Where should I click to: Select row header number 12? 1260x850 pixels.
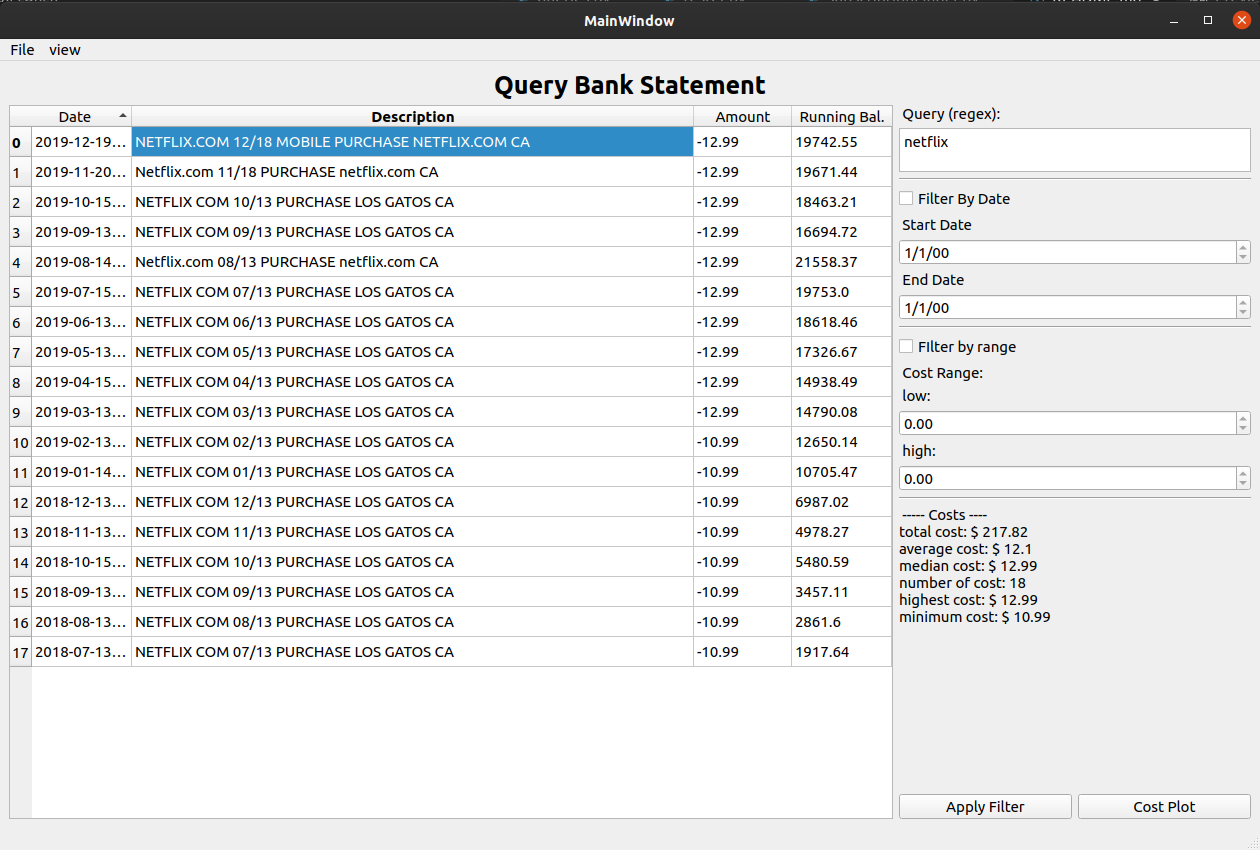click(21, 502)
